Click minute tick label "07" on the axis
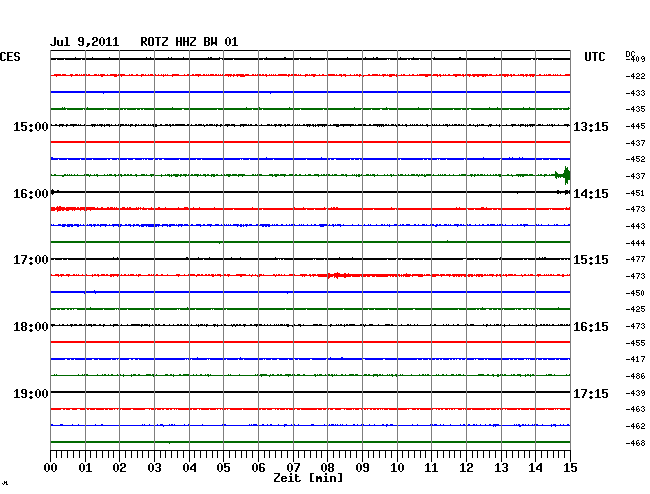Viewport: 650px width, 494px height. coord(293,467)
